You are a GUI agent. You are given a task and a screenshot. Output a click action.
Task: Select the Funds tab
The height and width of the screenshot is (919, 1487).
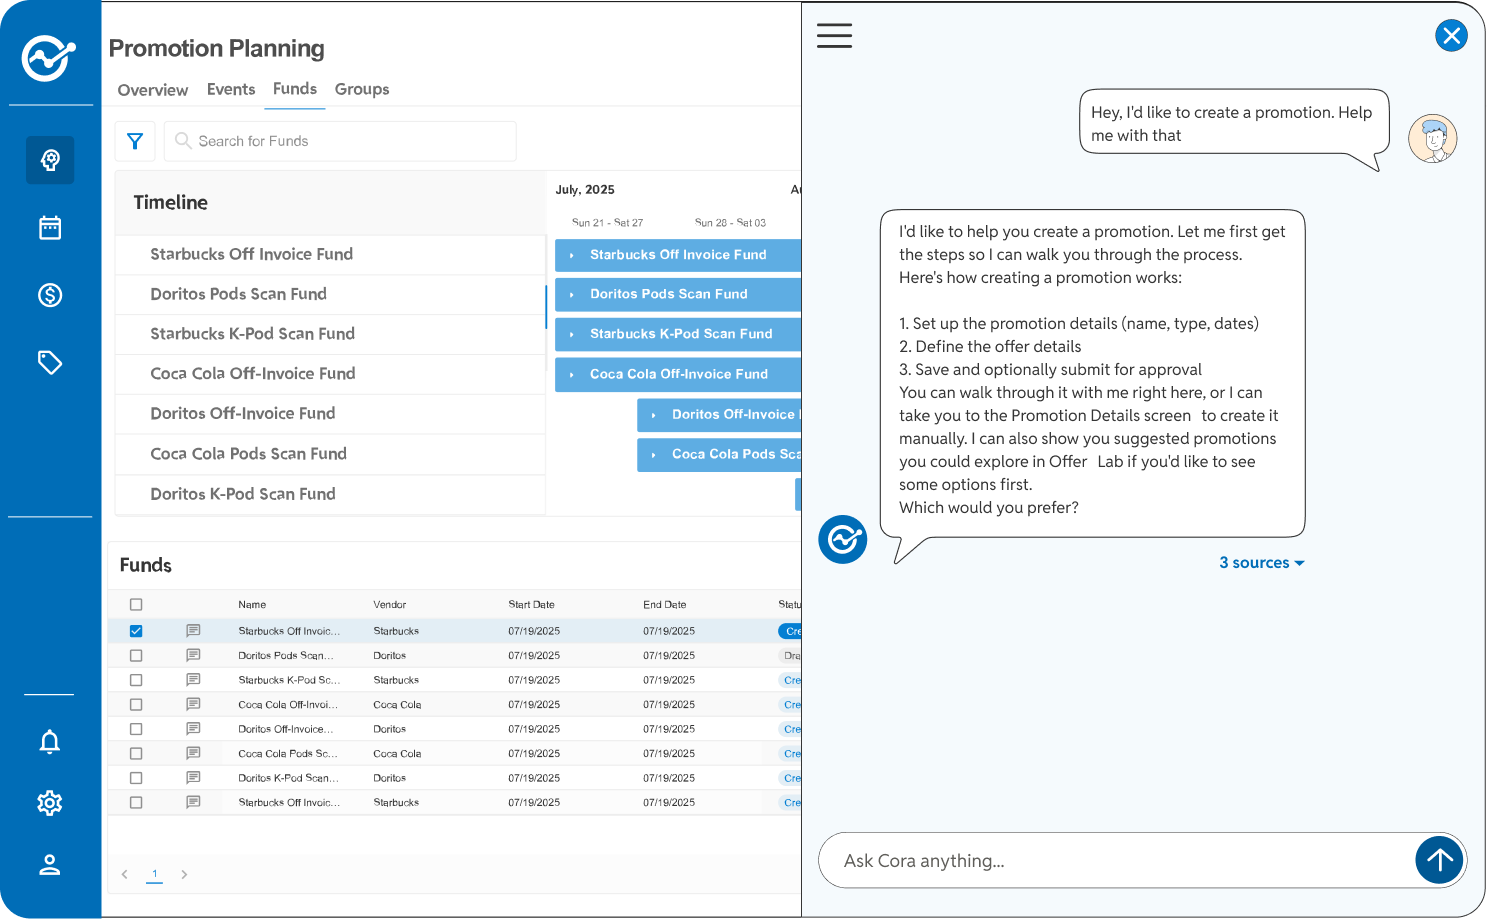(x=295, y=89)
